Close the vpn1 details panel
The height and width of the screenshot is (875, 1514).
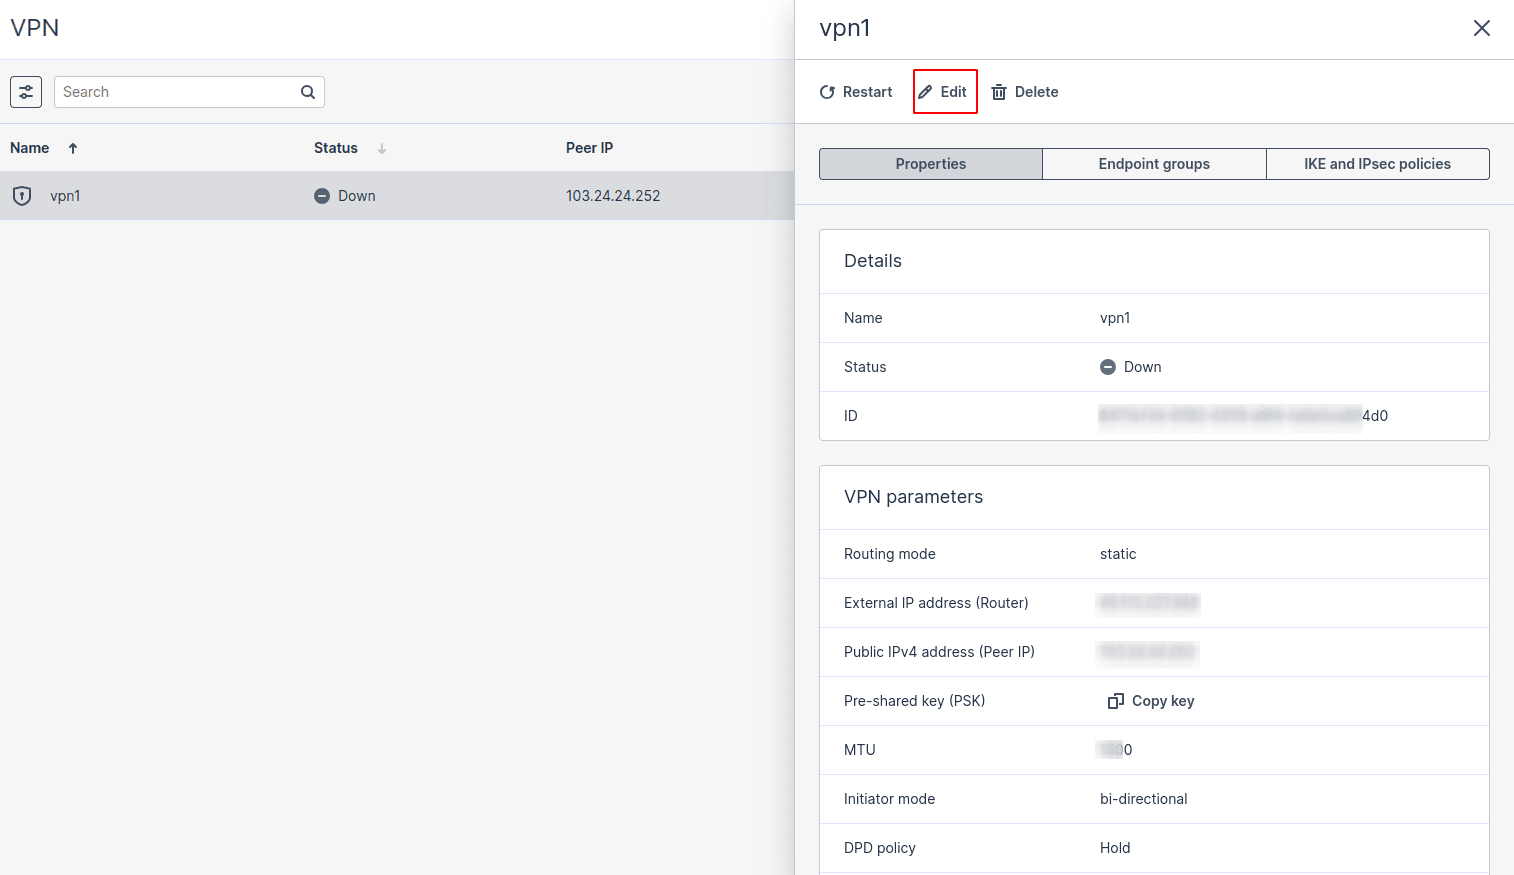(x=1481, y=28)
